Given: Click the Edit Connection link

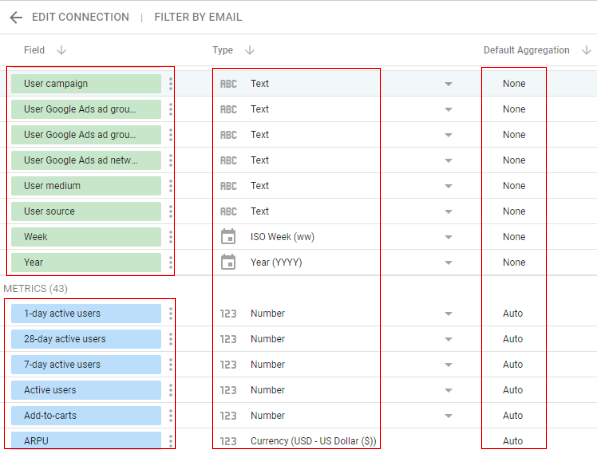Looking at the screenshot, I should [x=80, y=17].
